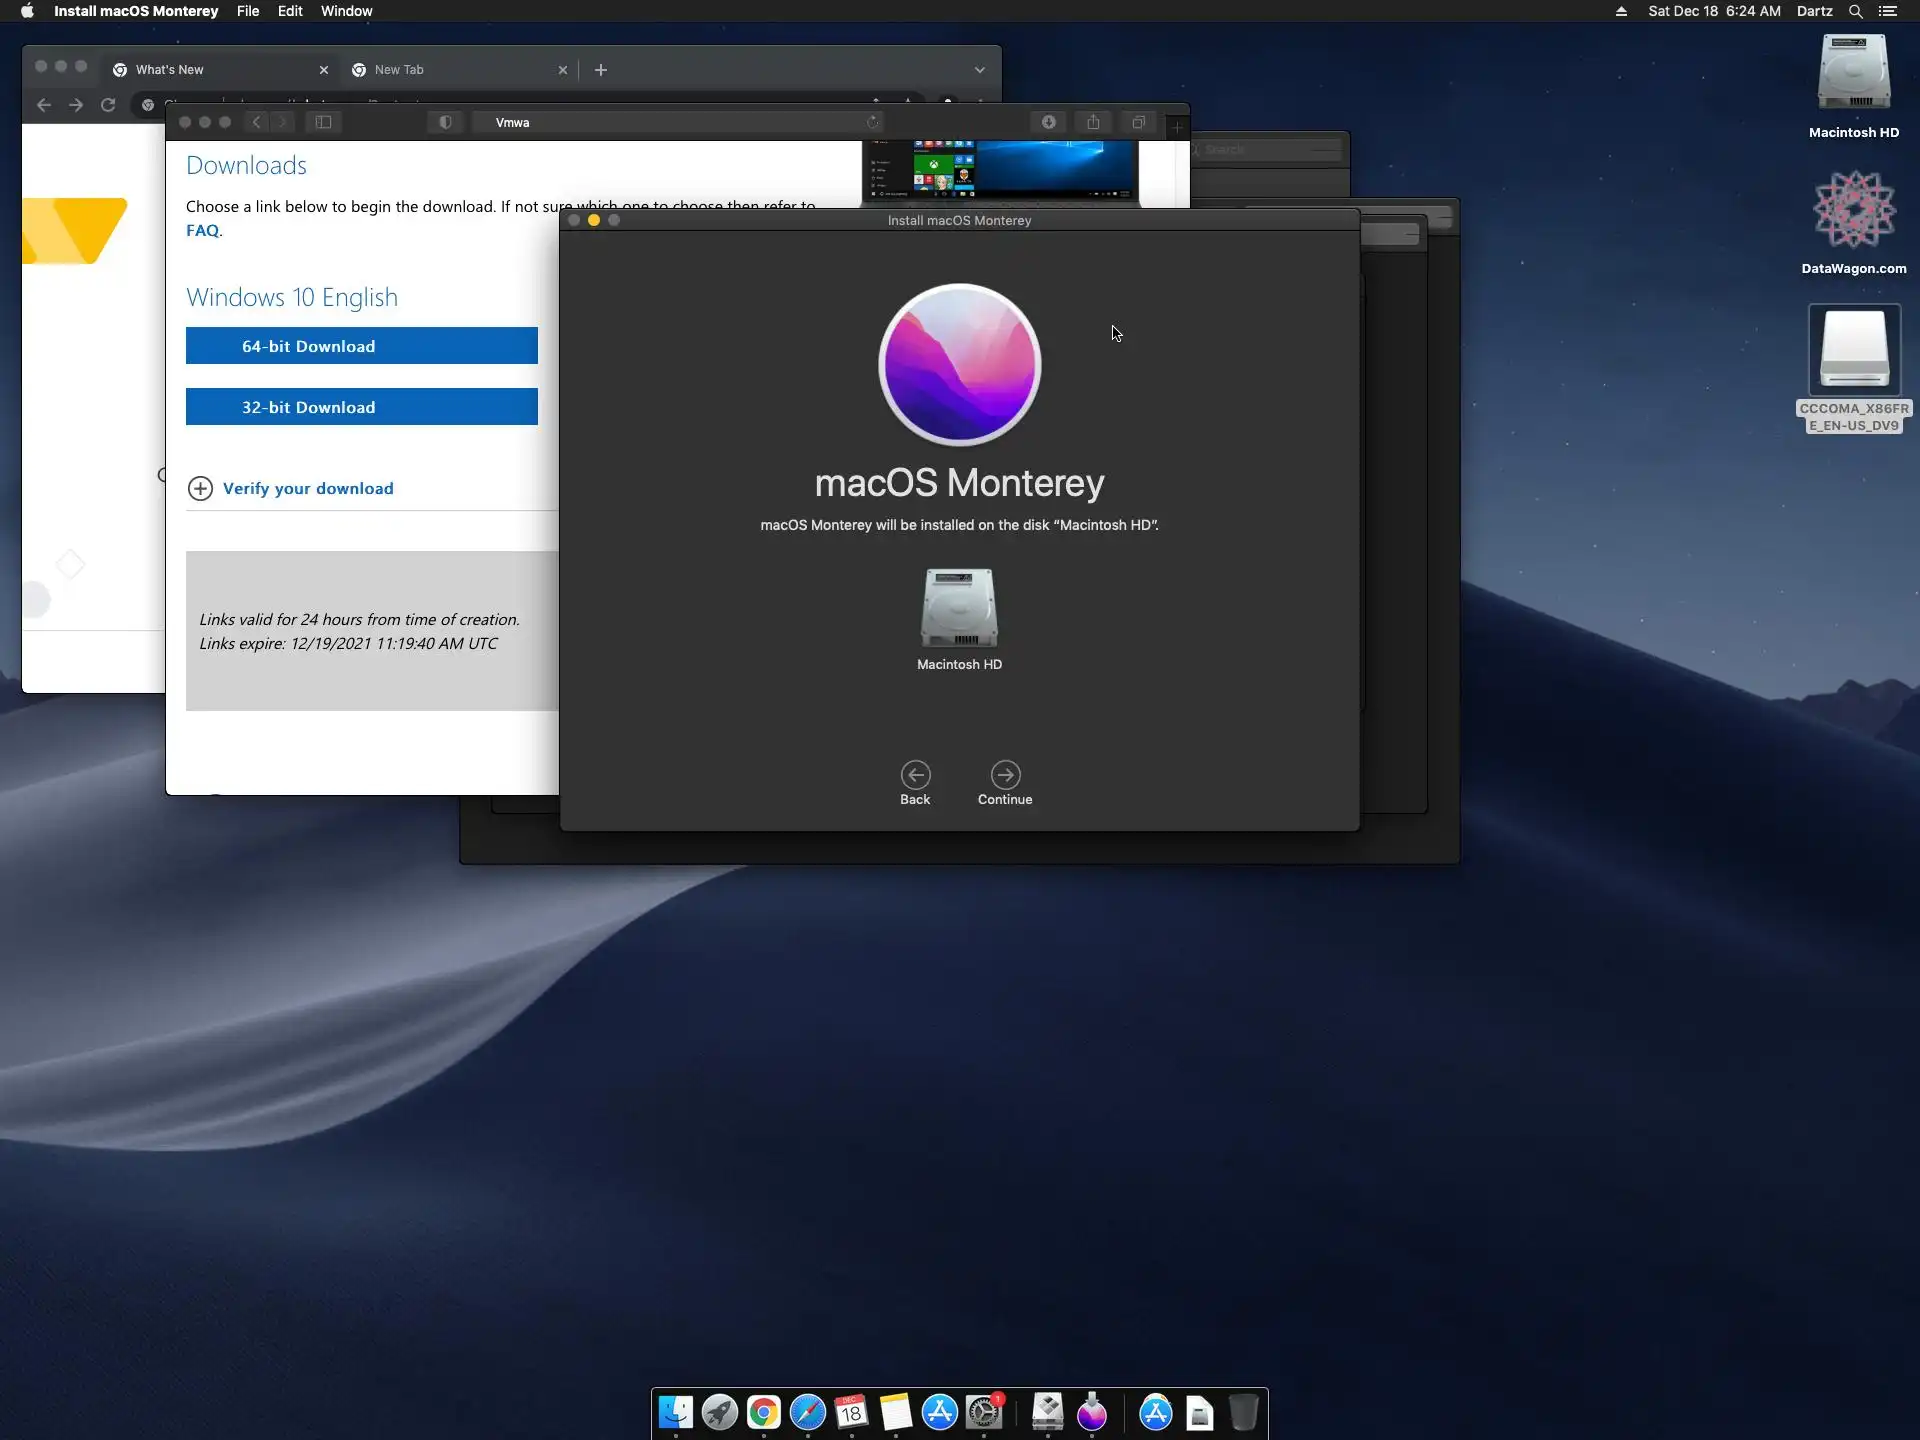The height and width of the screenshot is (1440, 1920).
Task: Open System Preferences in the Dock
Action: point(984,1413)
